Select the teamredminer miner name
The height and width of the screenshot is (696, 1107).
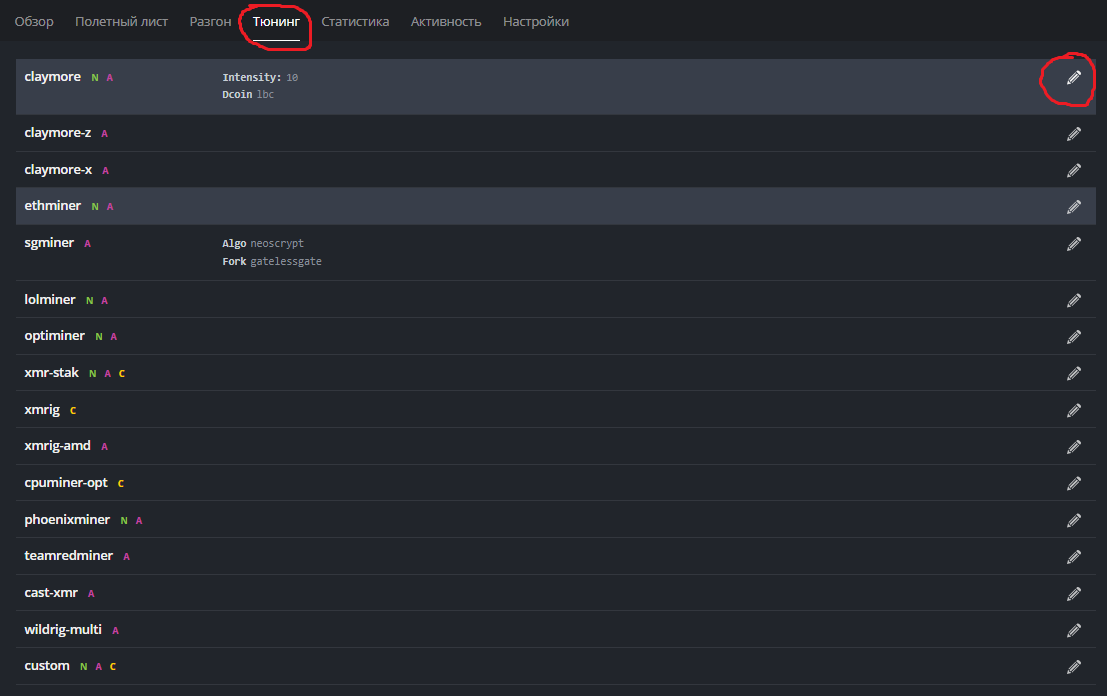[68, 556]
